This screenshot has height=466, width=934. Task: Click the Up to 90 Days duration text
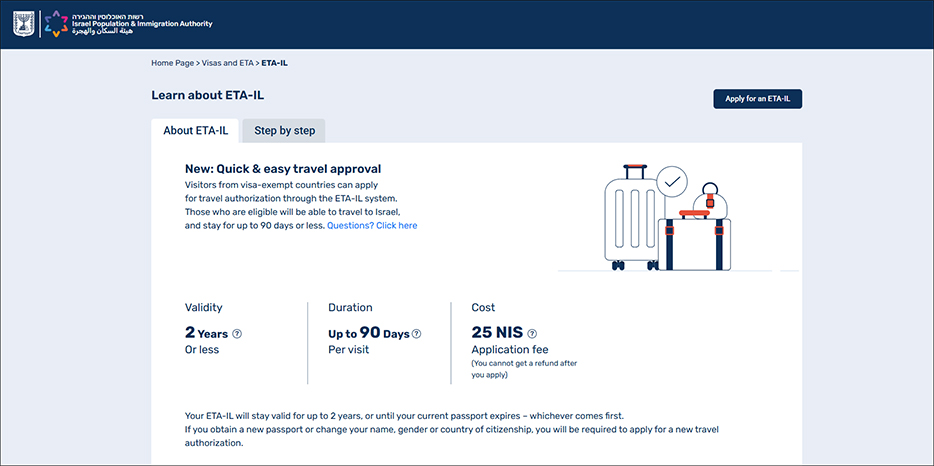click(369, 333)
